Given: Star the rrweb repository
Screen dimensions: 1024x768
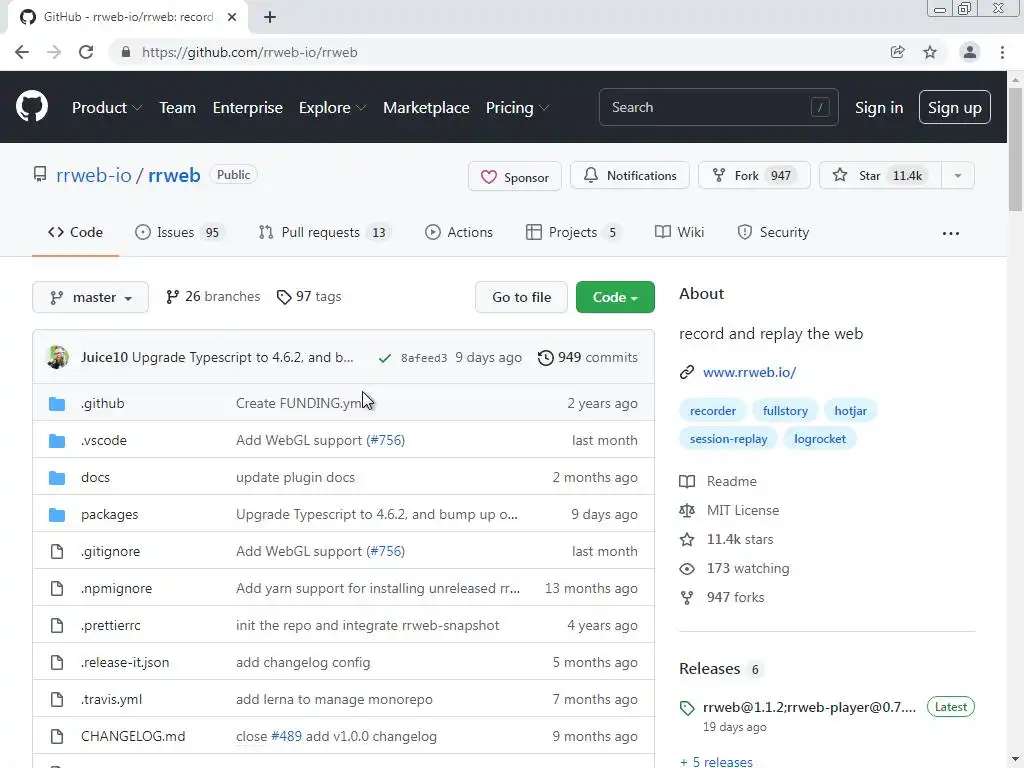Looking at the screenshot, I should (880, 176).
